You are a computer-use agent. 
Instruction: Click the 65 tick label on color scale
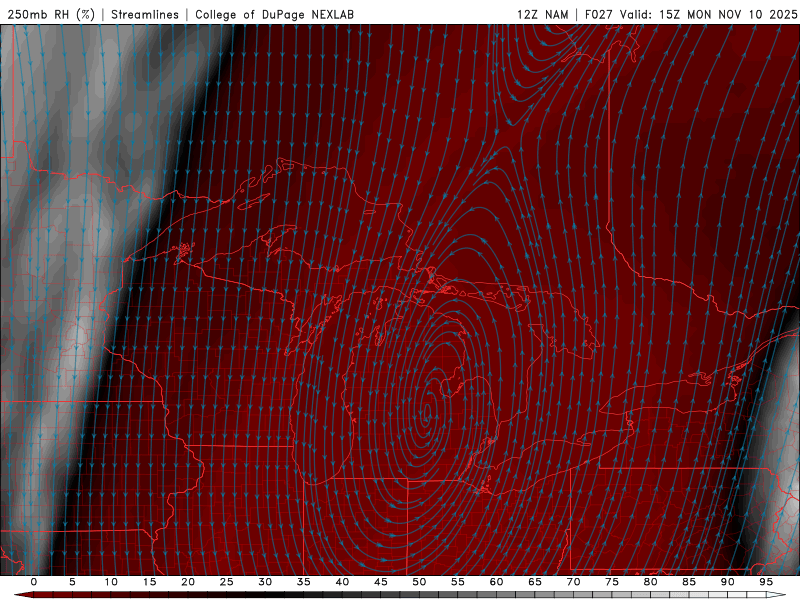[535, 582]
